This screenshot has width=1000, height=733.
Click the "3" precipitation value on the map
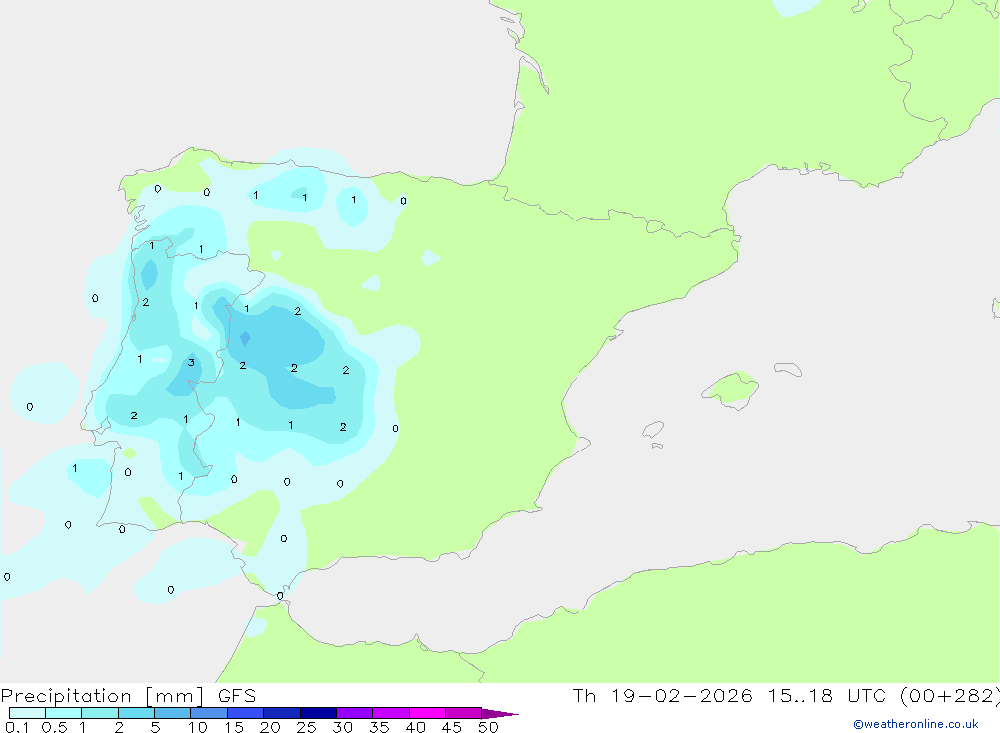point(191,362)
